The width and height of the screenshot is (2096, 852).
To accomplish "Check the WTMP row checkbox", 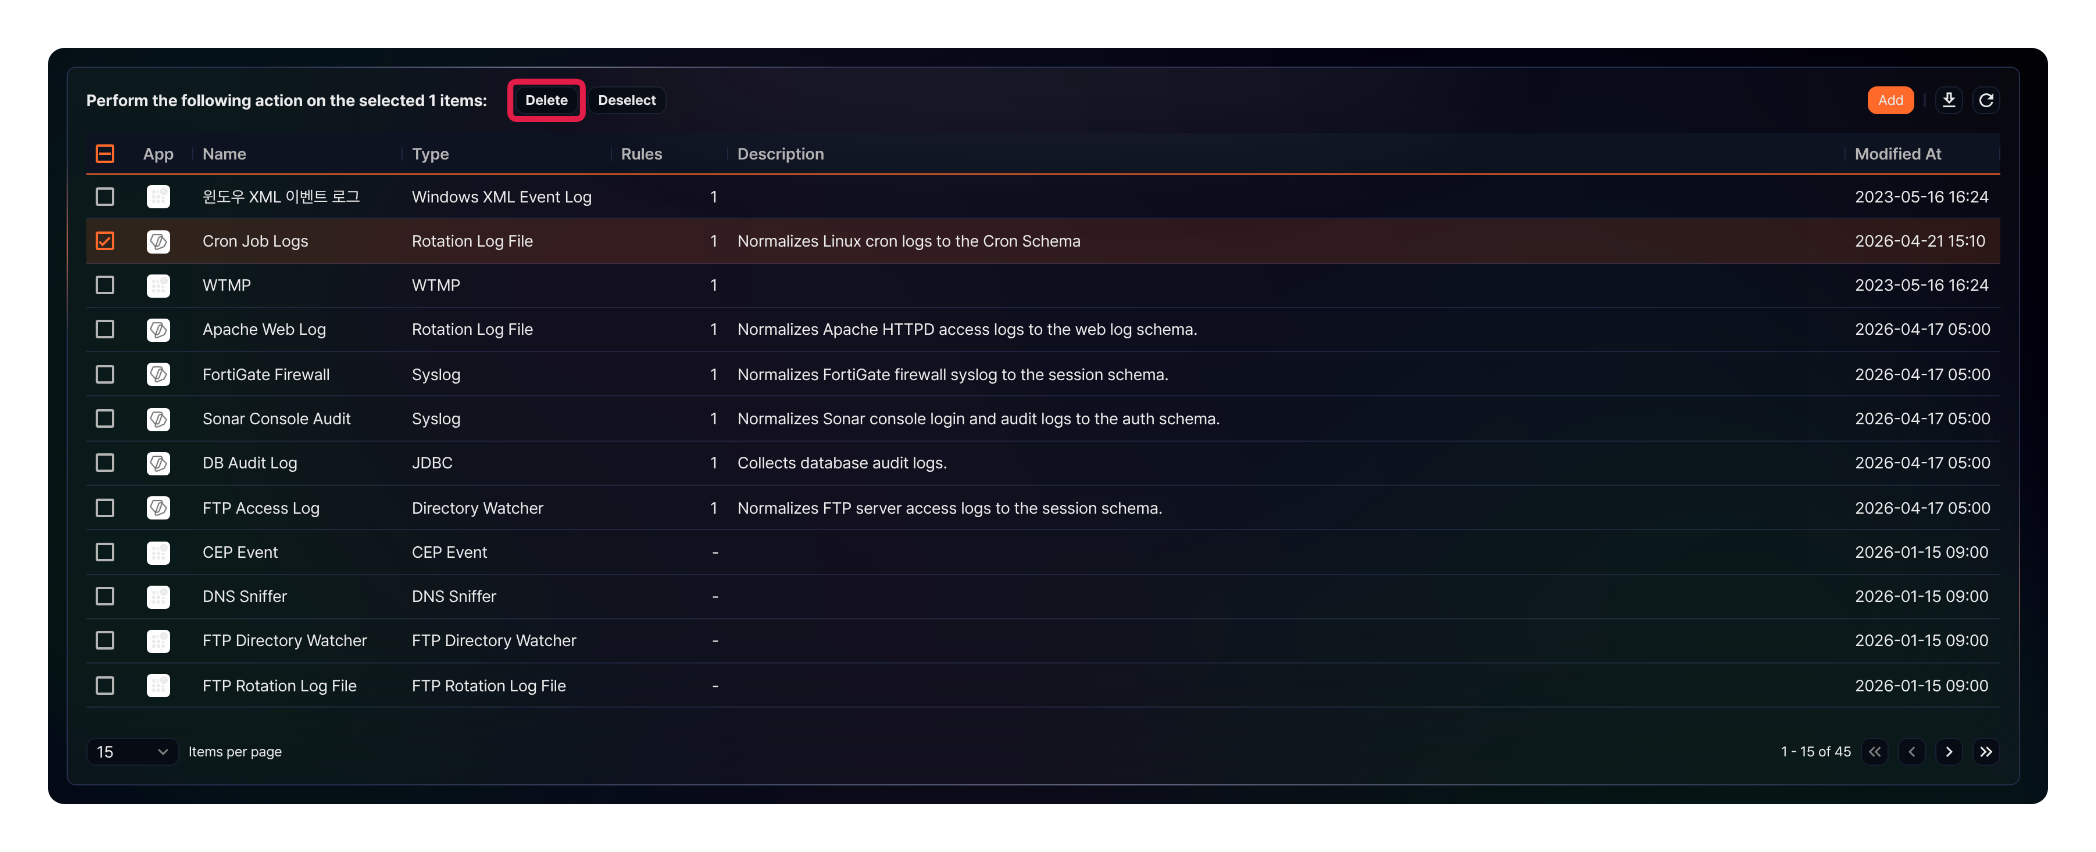I will (x=105, y=285).
